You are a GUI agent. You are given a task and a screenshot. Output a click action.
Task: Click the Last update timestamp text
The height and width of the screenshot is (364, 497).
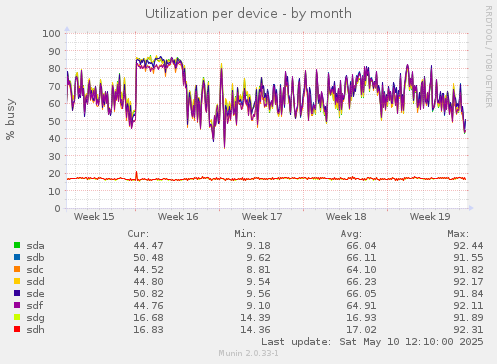click(372, 342)
